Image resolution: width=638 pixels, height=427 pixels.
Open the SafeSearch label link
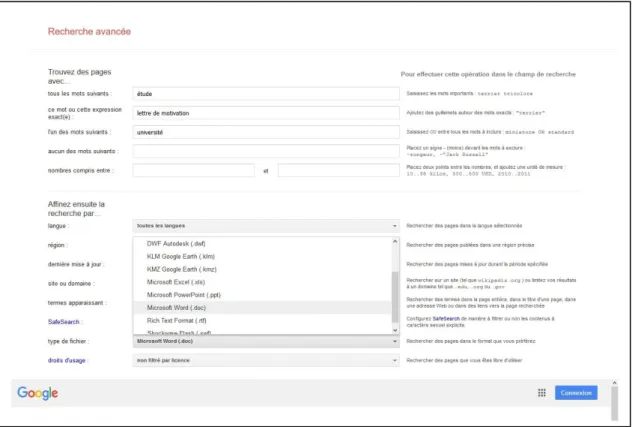(63, 322)
